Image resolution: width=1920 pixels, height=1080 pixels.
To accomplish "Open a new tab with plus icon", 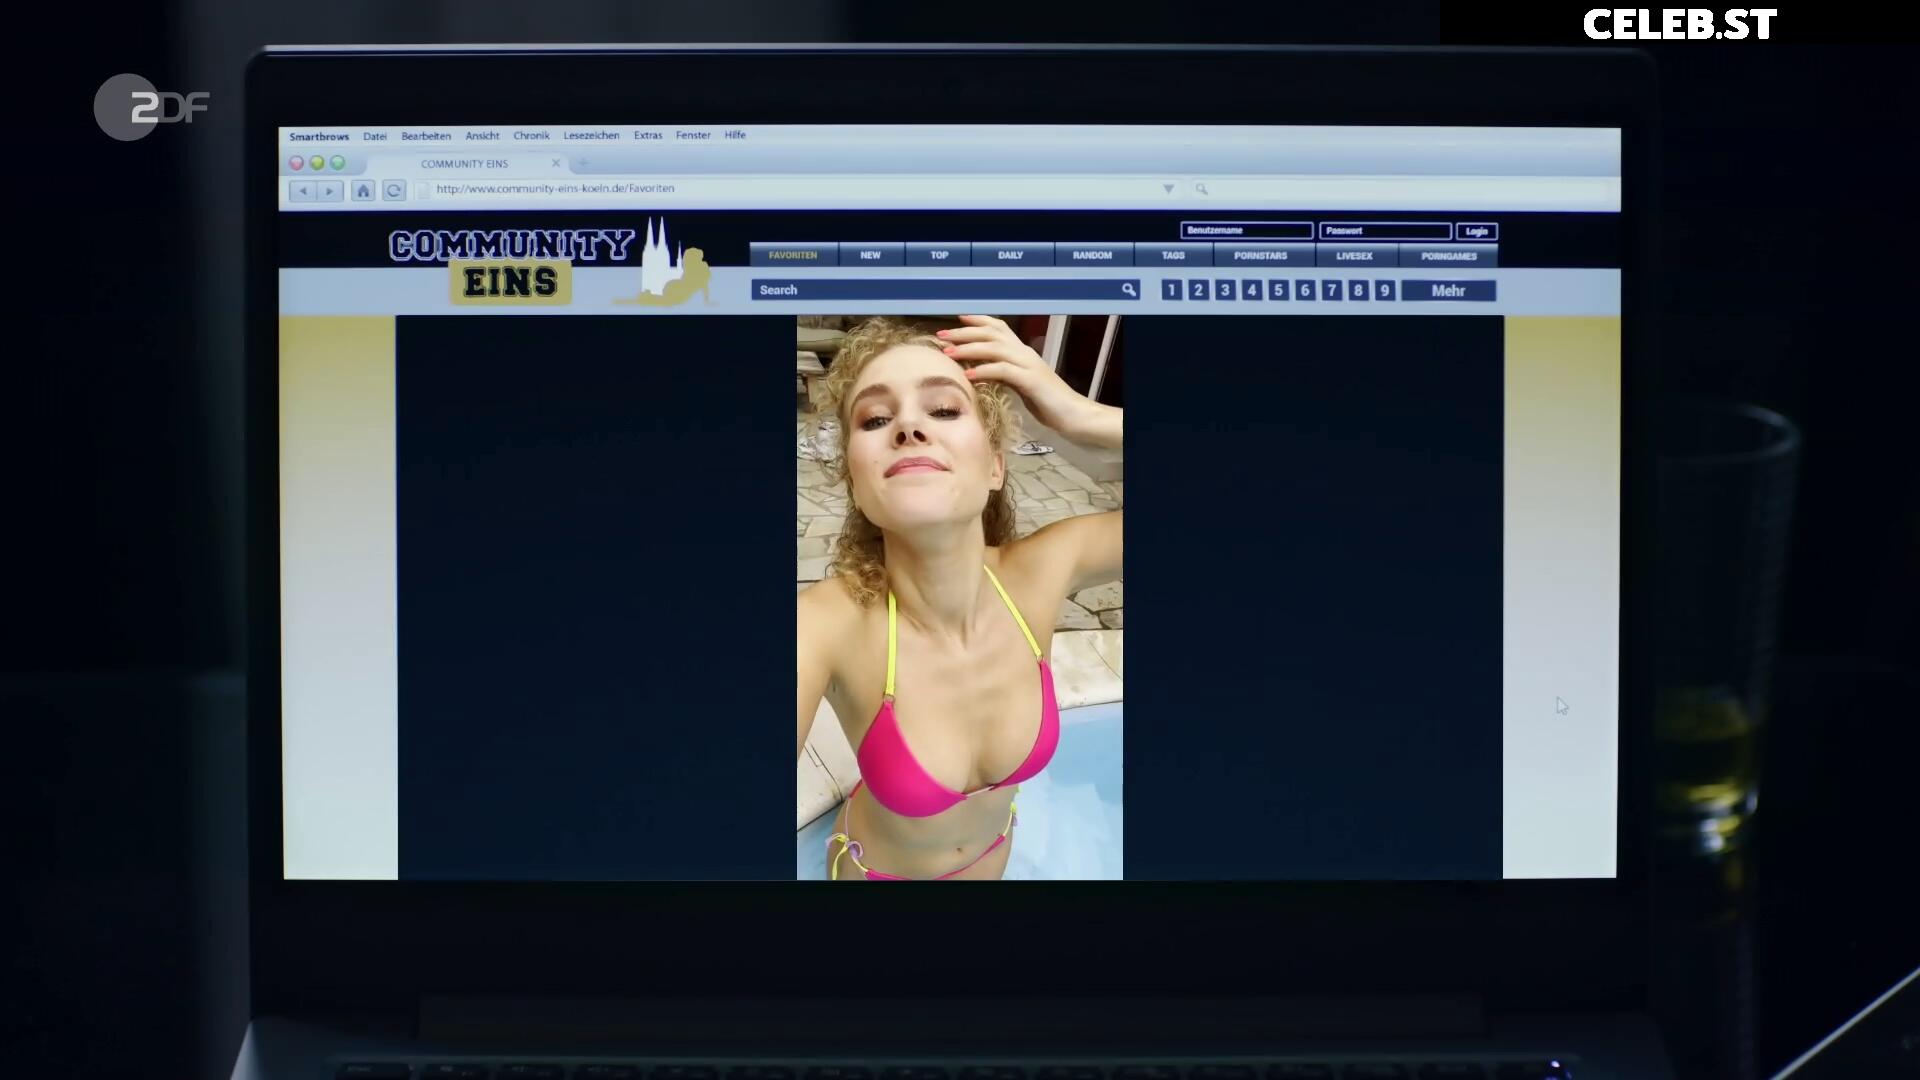I will (583, 163).
